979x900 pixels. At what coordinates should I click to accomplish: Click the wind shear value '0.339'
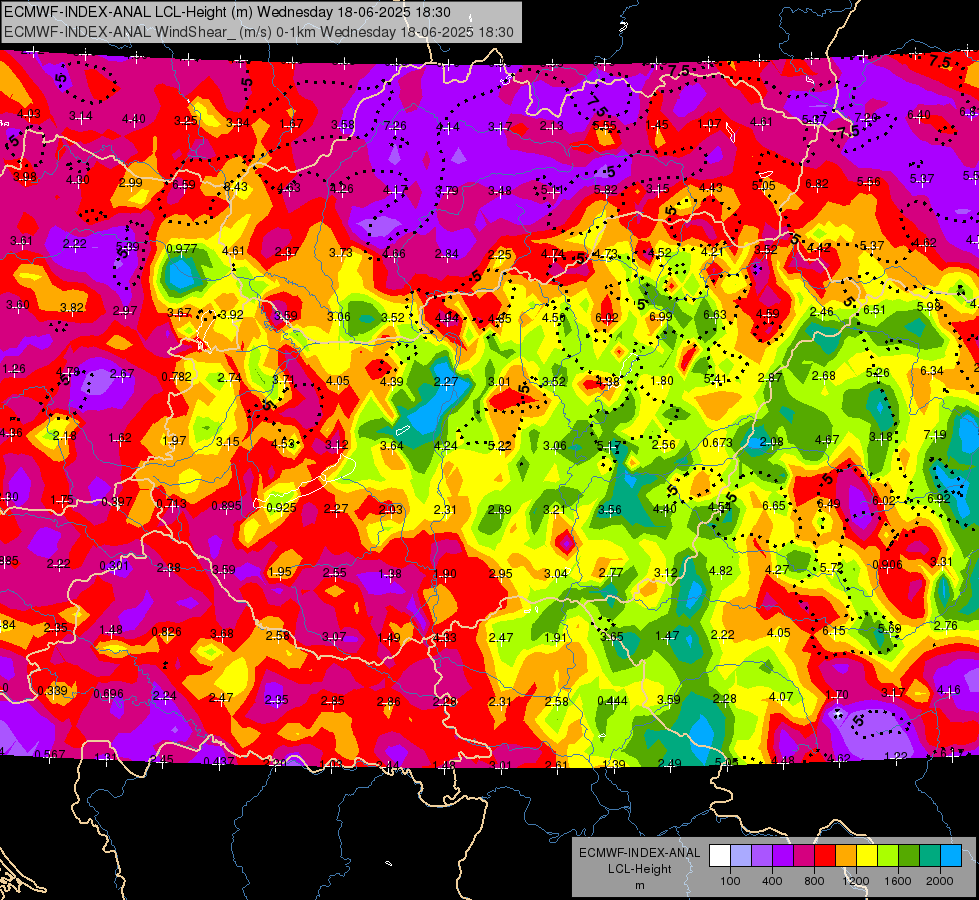point(52,691)
